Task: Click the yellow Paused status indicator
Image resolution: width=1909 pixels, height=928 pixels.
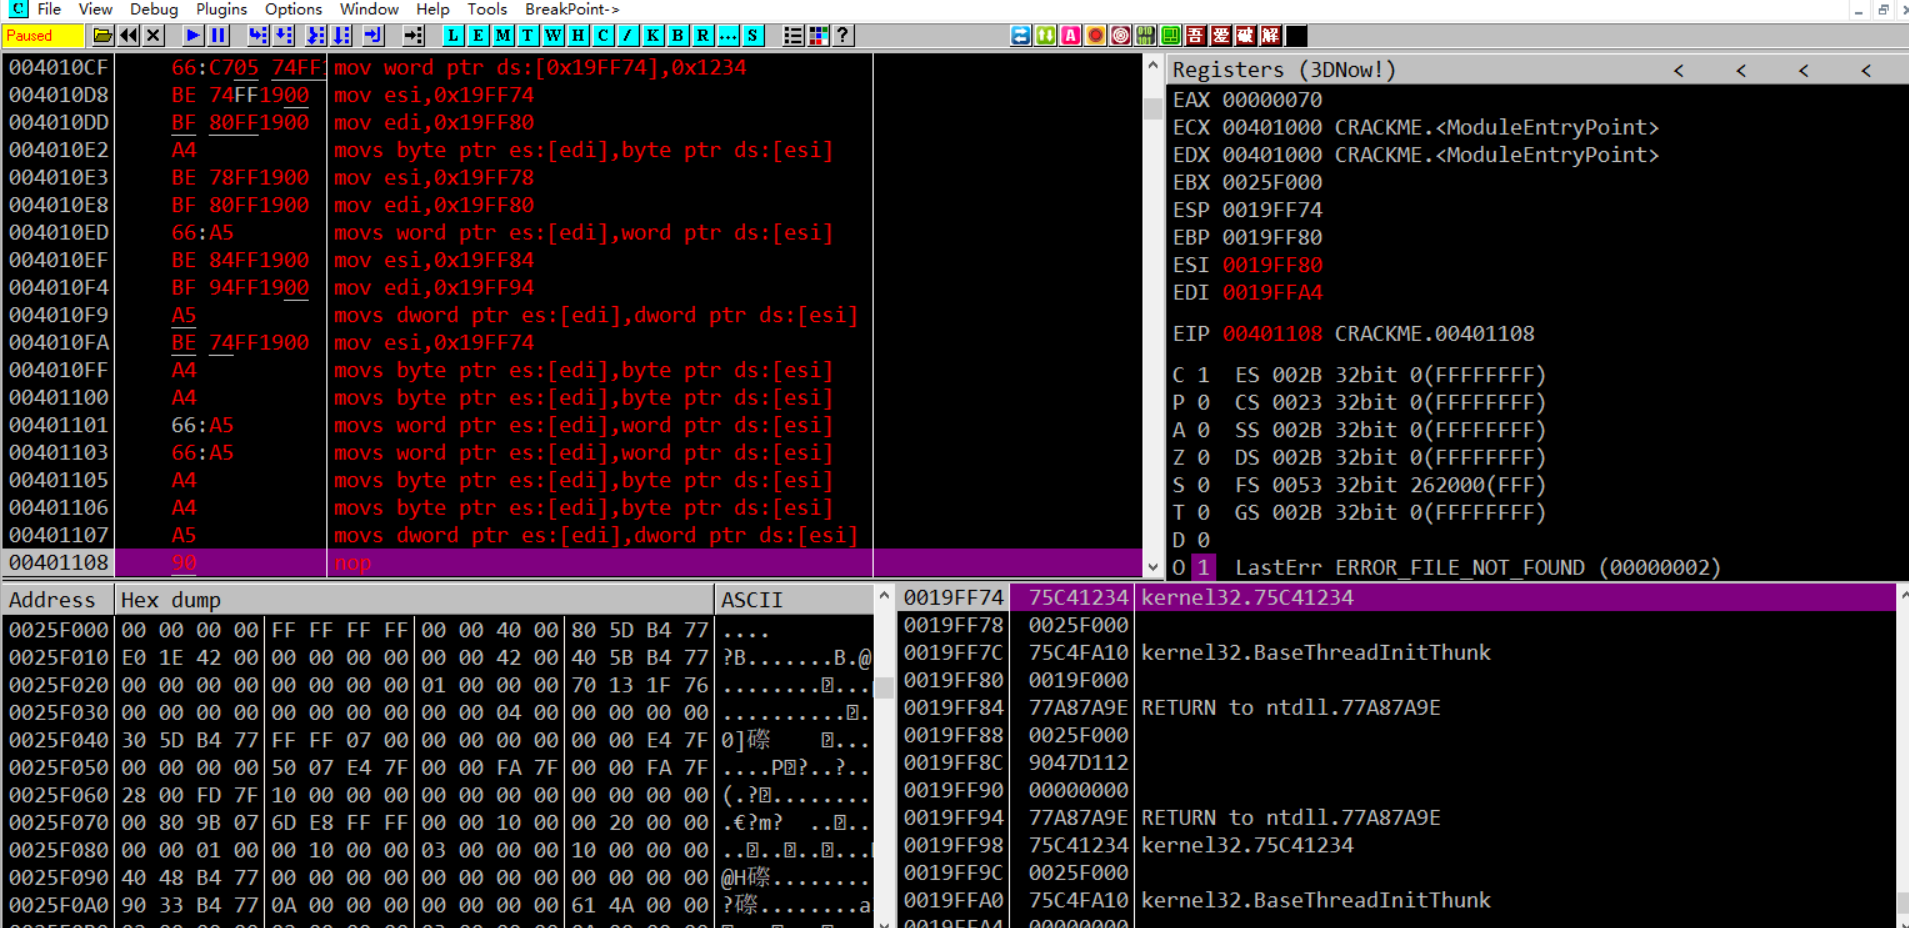Action: pyautogui.click(x=43, y=36)
